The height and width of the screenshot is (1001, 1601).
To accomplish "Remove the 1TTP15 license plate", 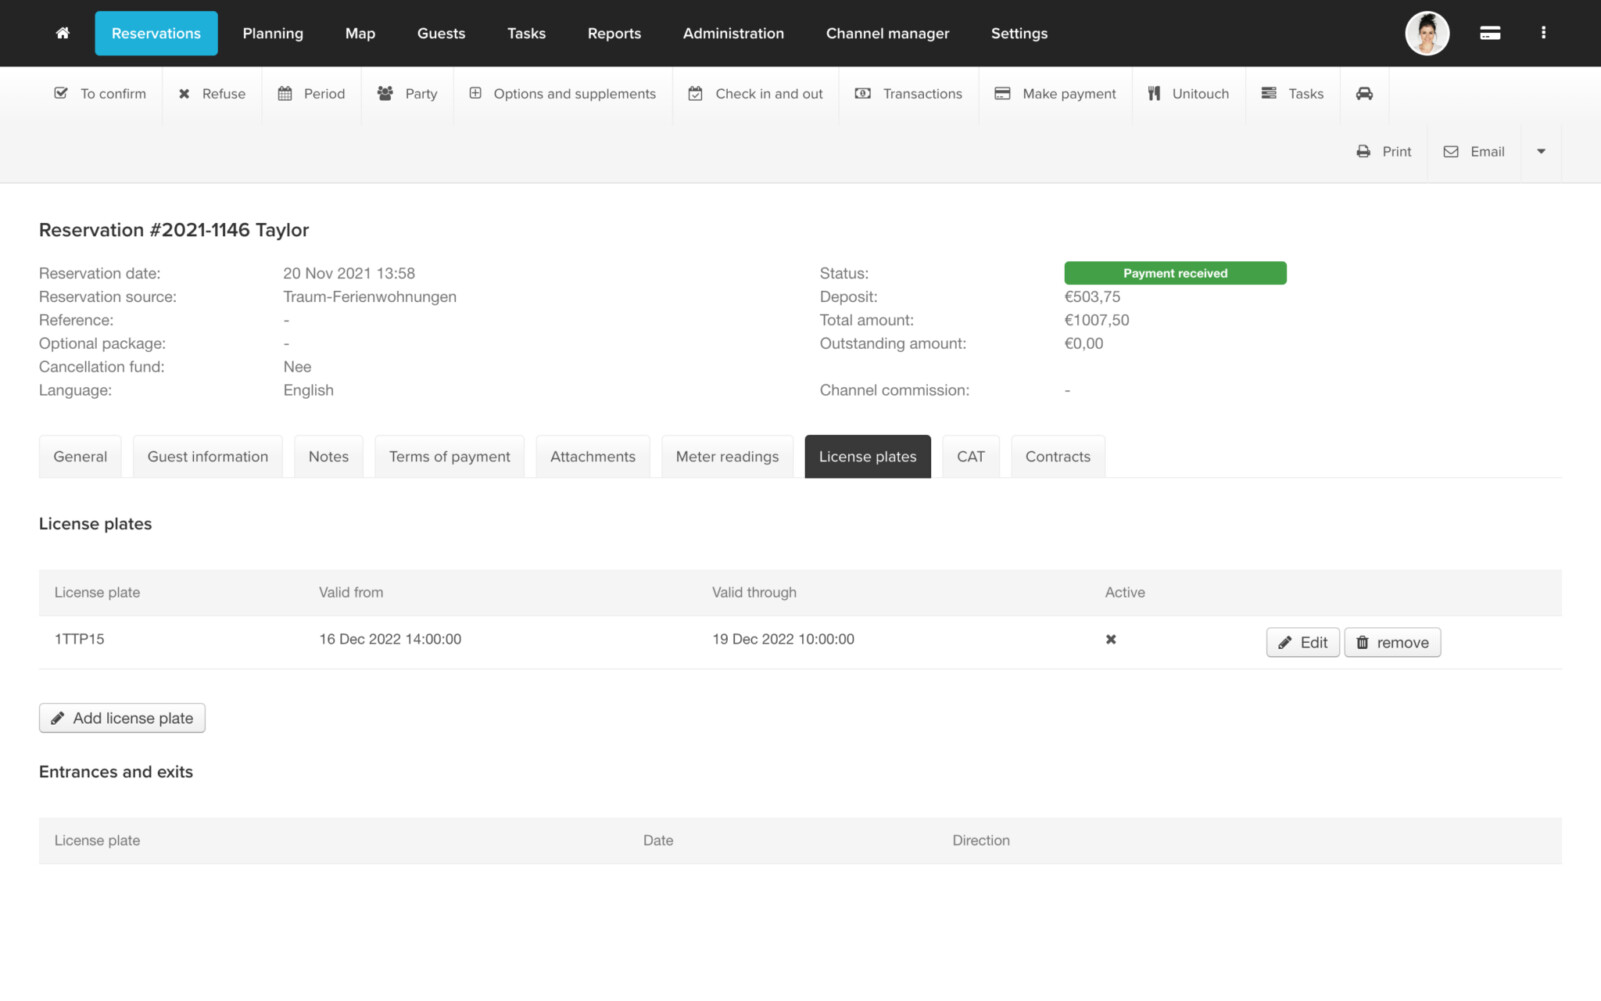I will click(1392, 643).
